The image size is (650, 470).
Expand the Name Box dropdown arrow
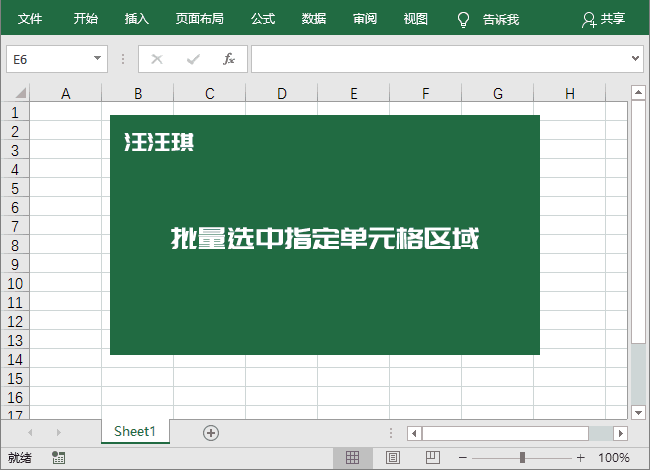click(x=97, y=58)
